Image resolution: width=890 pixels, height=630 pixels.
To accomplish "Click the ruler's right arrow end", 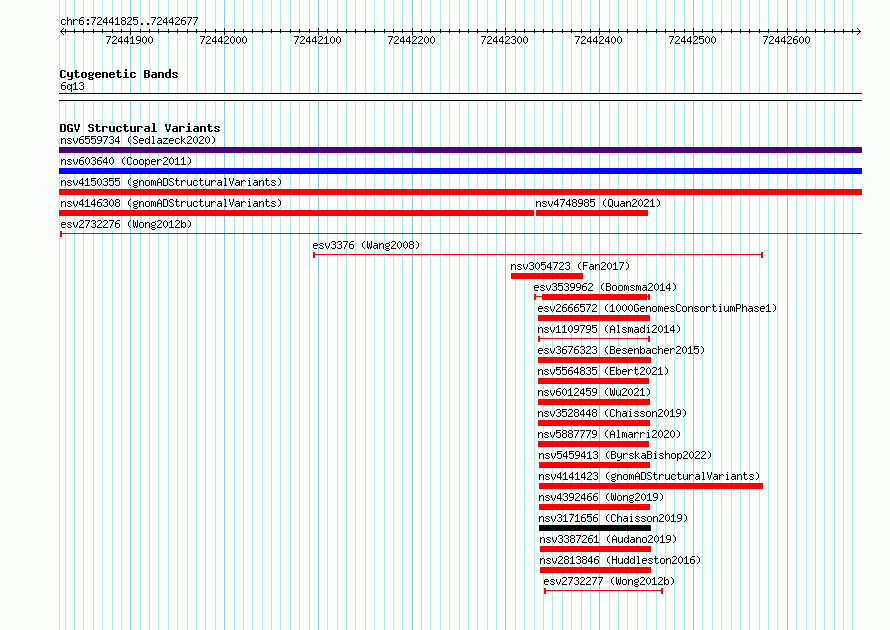I will 859,32.
